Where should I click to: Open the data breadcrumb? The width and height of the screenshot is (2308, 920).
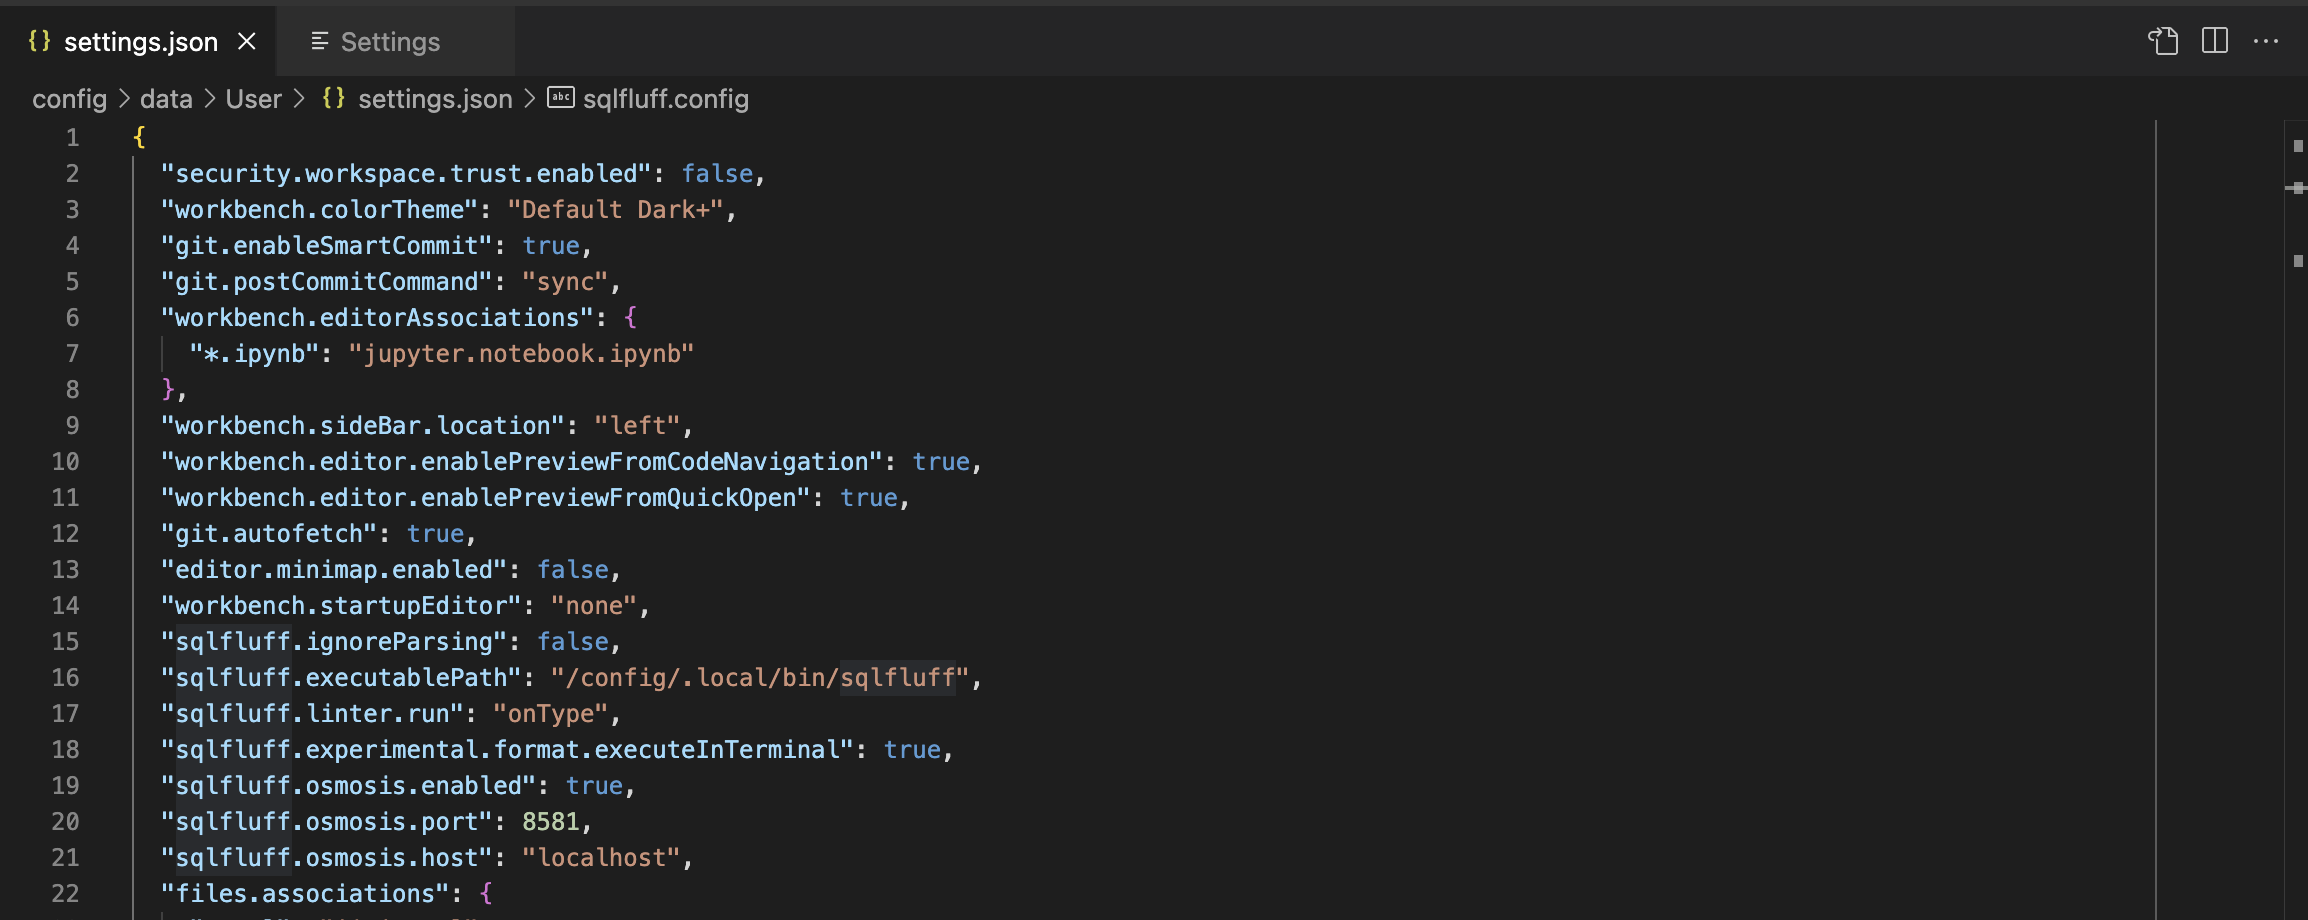point(166,99)
